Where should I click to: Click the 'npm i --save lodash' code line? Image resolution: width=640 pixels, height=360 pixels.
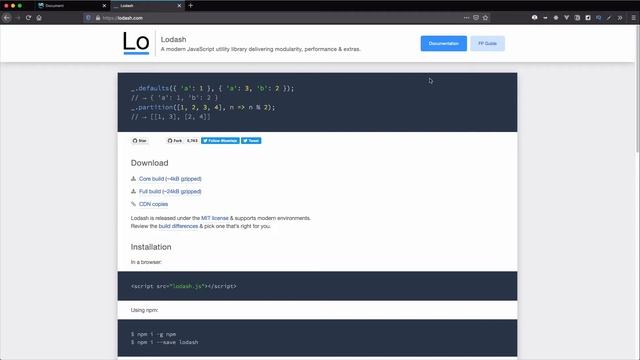tap(164, 342)
